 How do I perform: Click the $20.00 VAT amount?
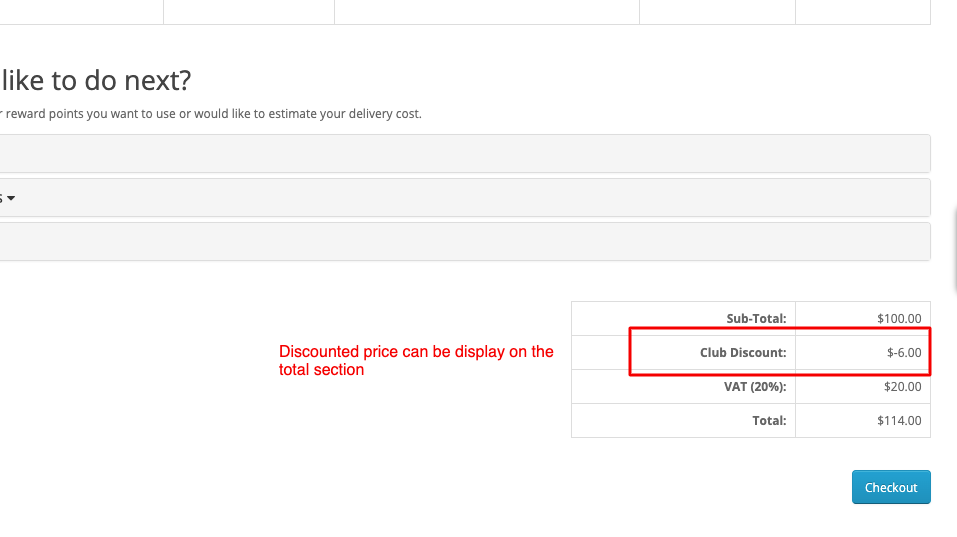point(903,387)
